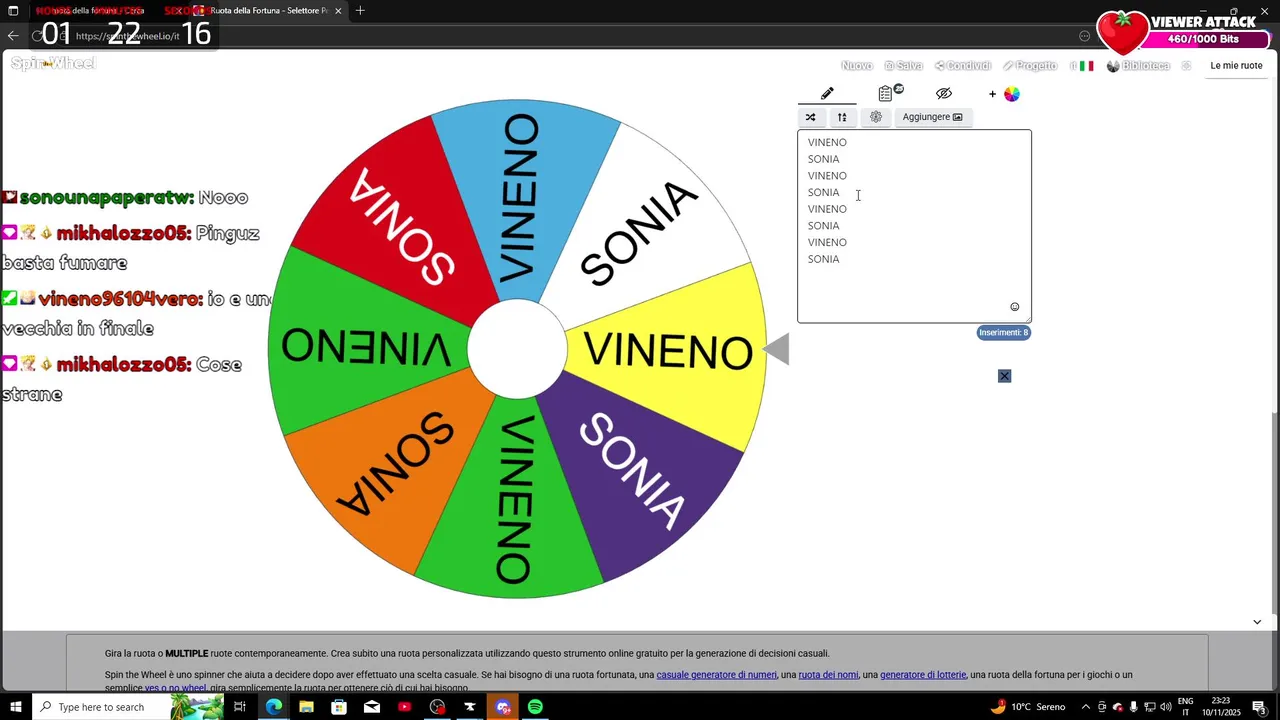
Task: Change language via Italian flag
Action: point(1086,66)
